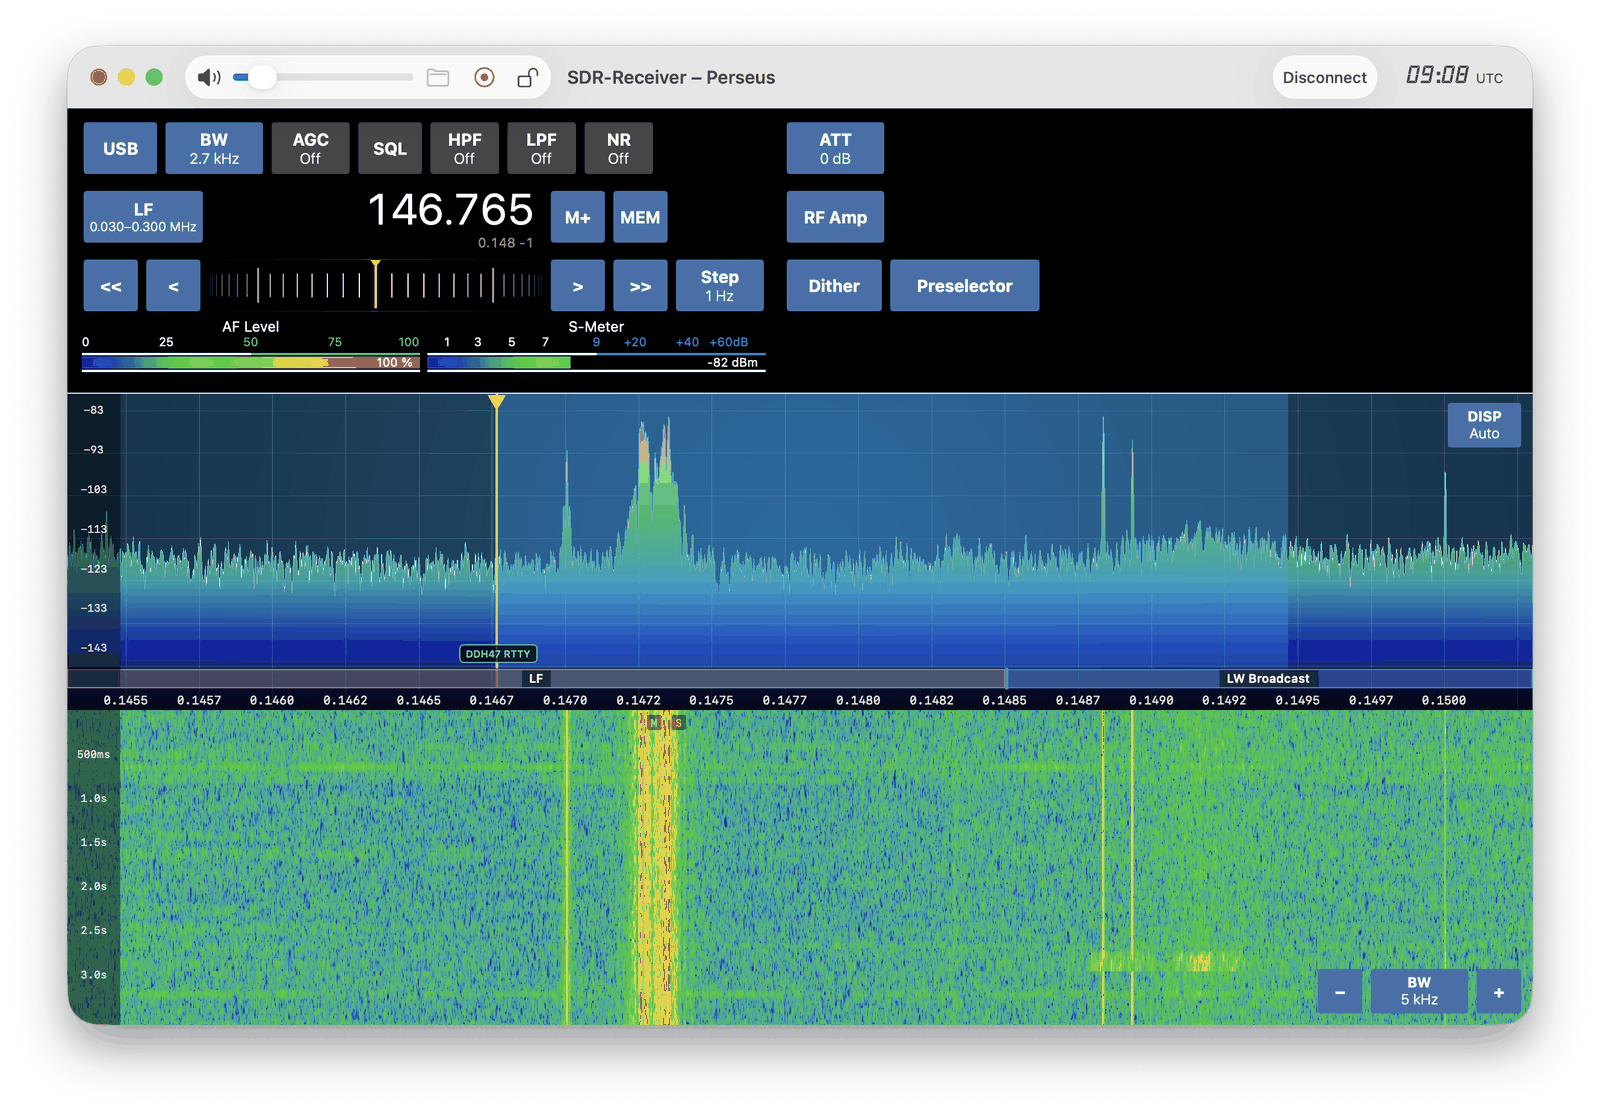1600x1114 pixels.
Task: Open LF band selector 0.030–0.300 MHz
Action: pos(143,217)
